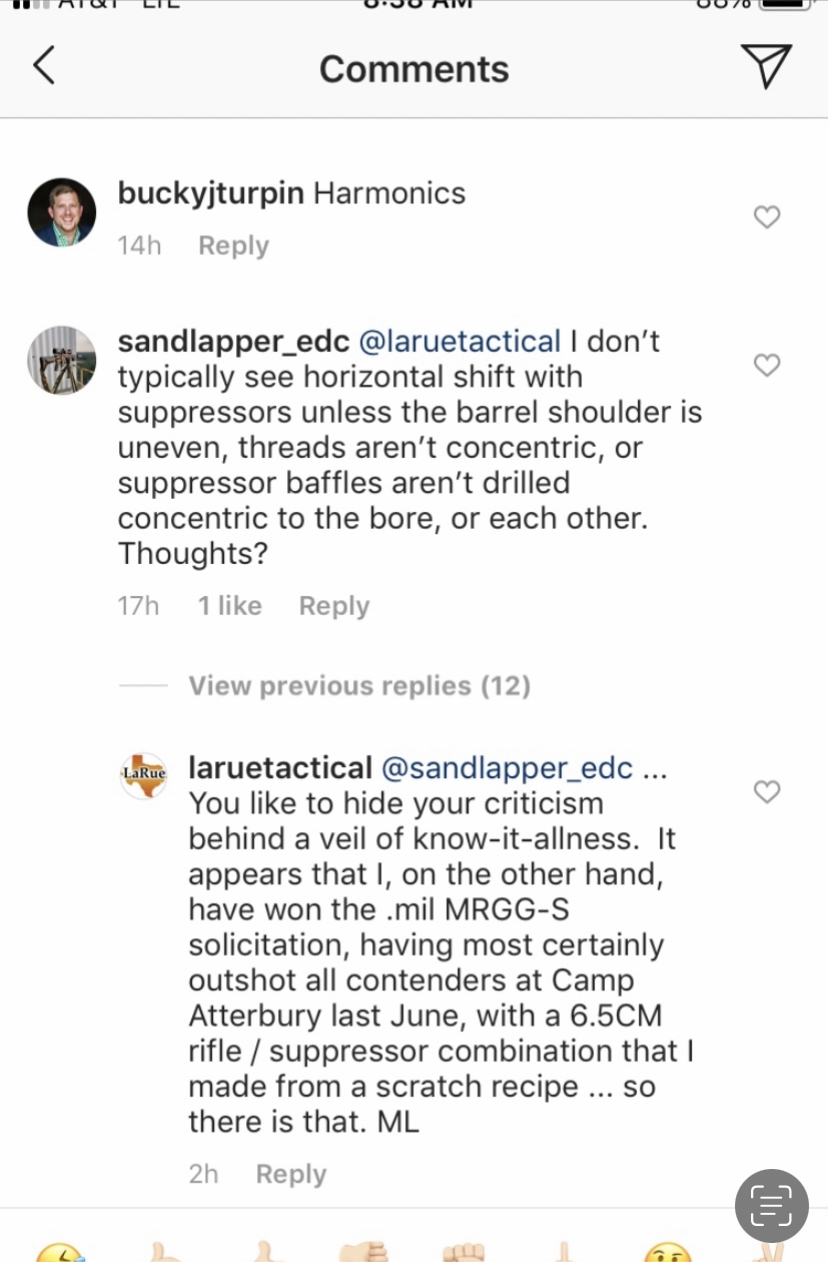Open the @sandlapper_edc mention link
Image resolution: width=828 pixels, height=1262 pixels.
pyautogui.click(x=507, y=768)
